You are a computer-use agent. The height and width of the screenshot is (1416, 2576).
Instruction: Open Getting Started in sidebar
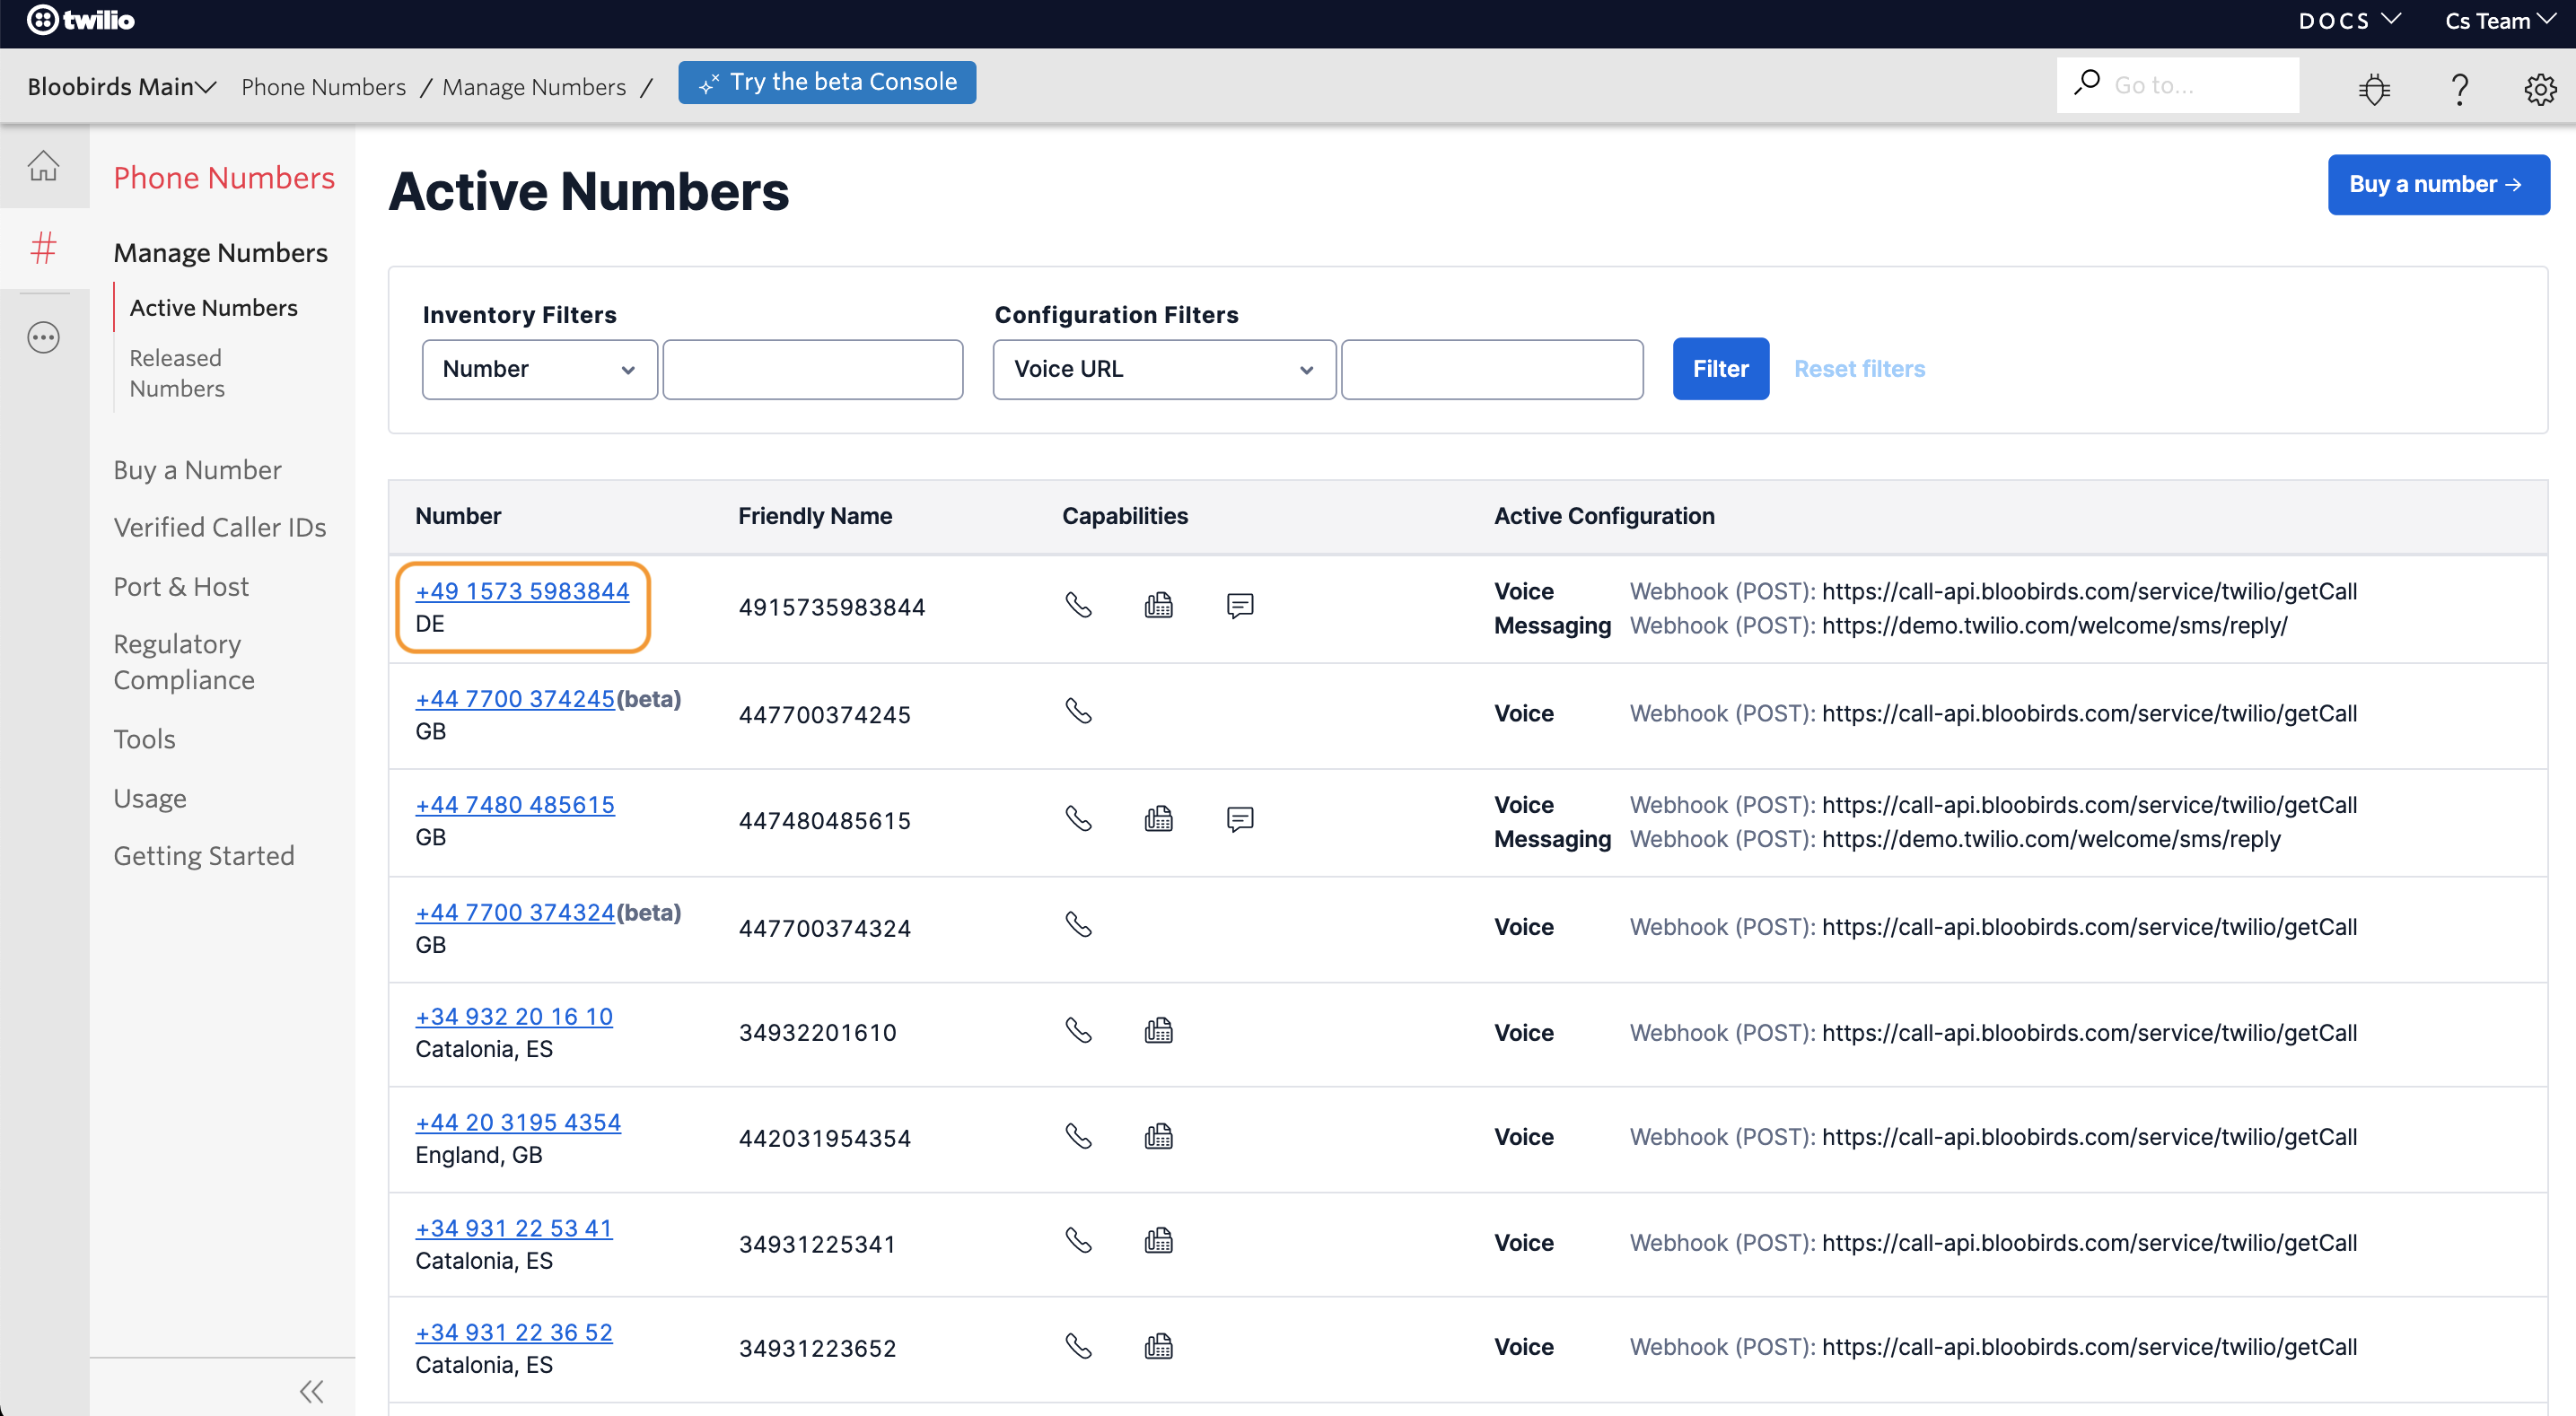[x=204, y=856]
